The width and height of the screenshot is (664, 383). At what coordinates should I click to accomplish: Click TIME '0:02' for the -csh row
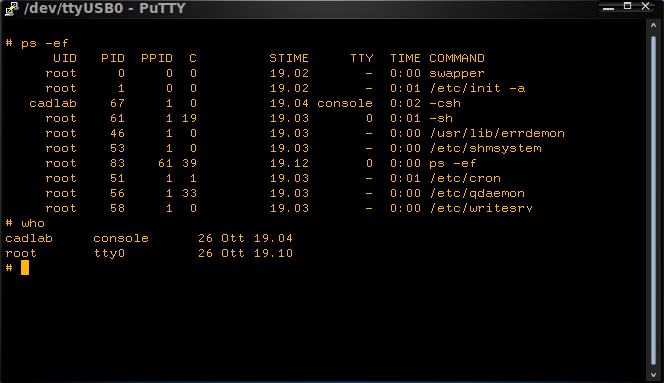[x=405, y=103]
